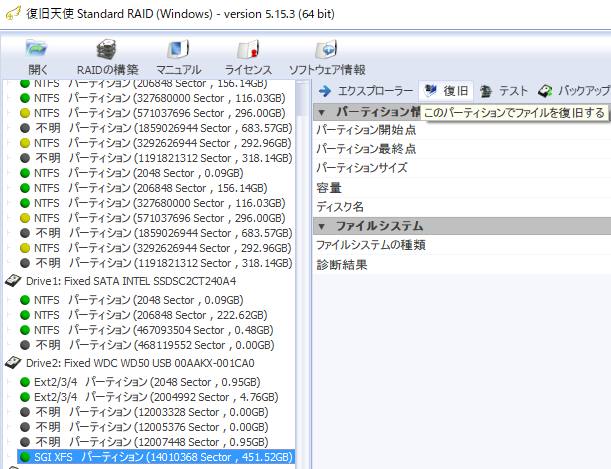Open ソフトウェア情報 software info
The image size is (611, 469).
click(x=326, y=56)
